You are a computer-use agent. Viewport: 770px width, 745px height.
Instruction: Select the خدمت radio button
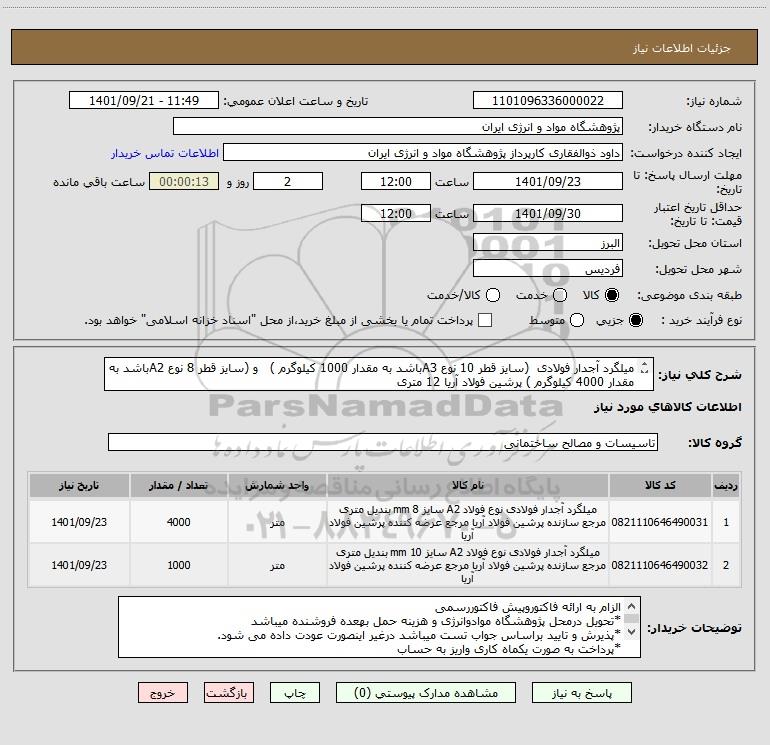(560, 295)
